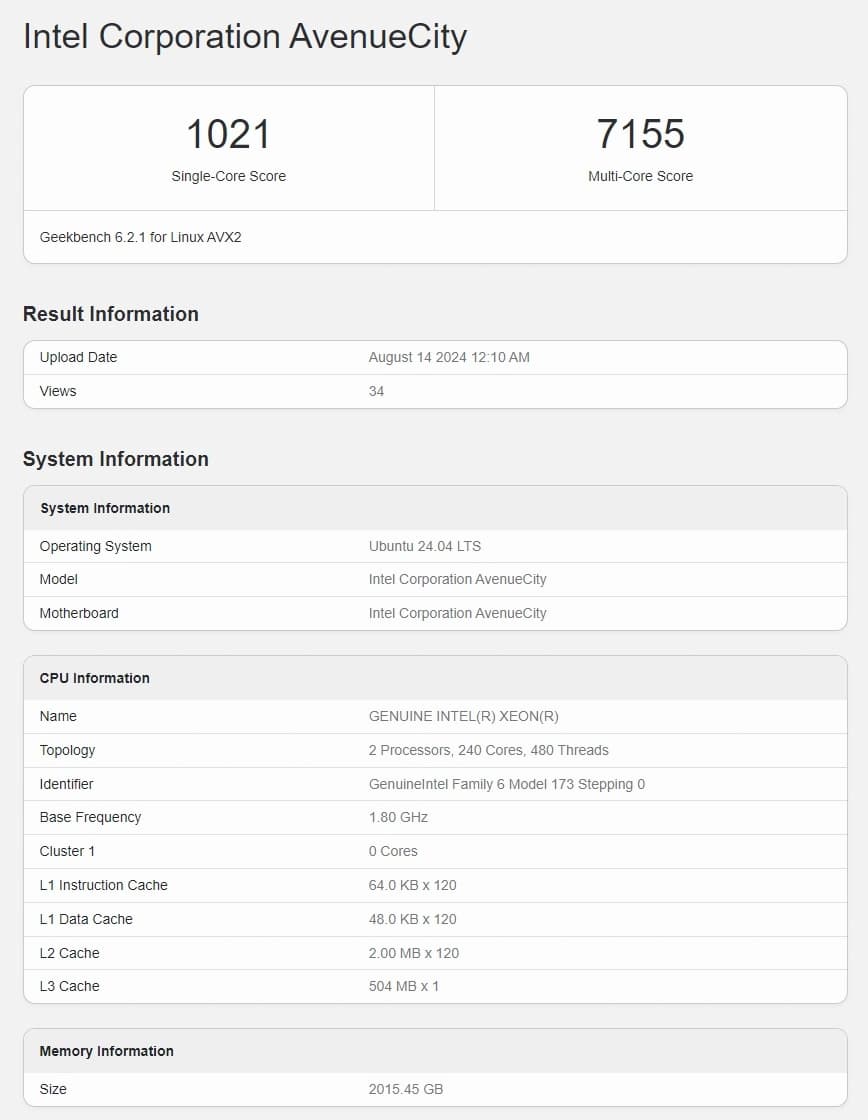Click the Ubuntu 24.04 LTS operating system value
The height and width of the screenshot is (1120, 868).
[x=425, y=546]
